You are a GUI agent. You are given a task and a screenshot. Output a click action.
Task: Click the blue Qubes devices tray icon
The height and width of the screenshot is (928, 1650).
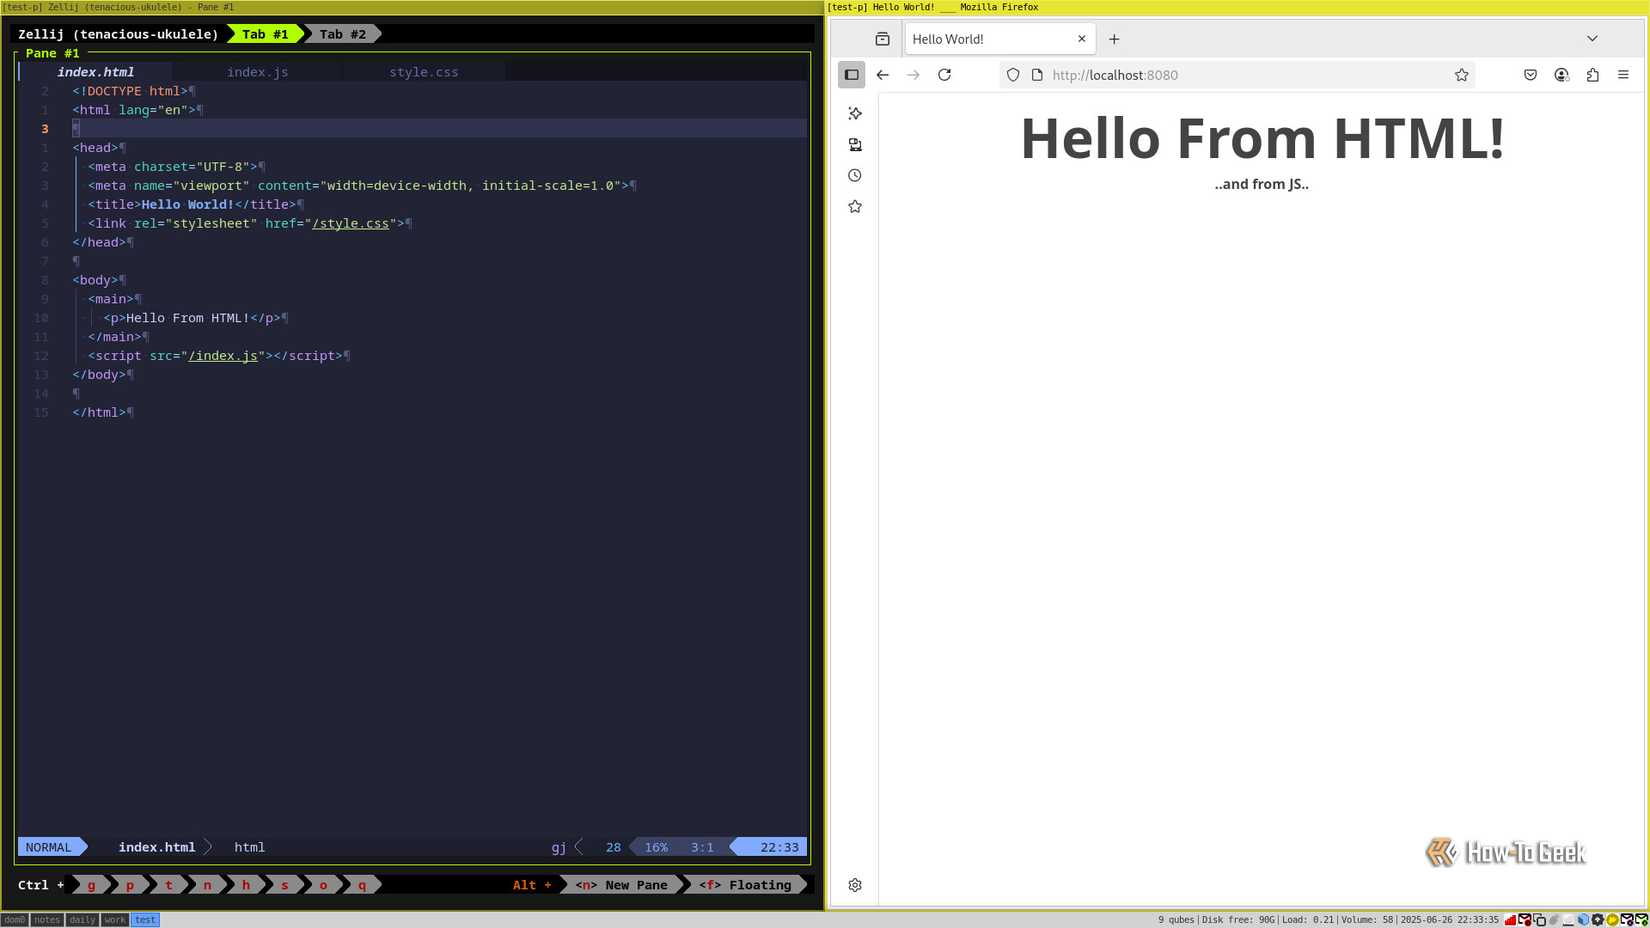[1581, 919]
